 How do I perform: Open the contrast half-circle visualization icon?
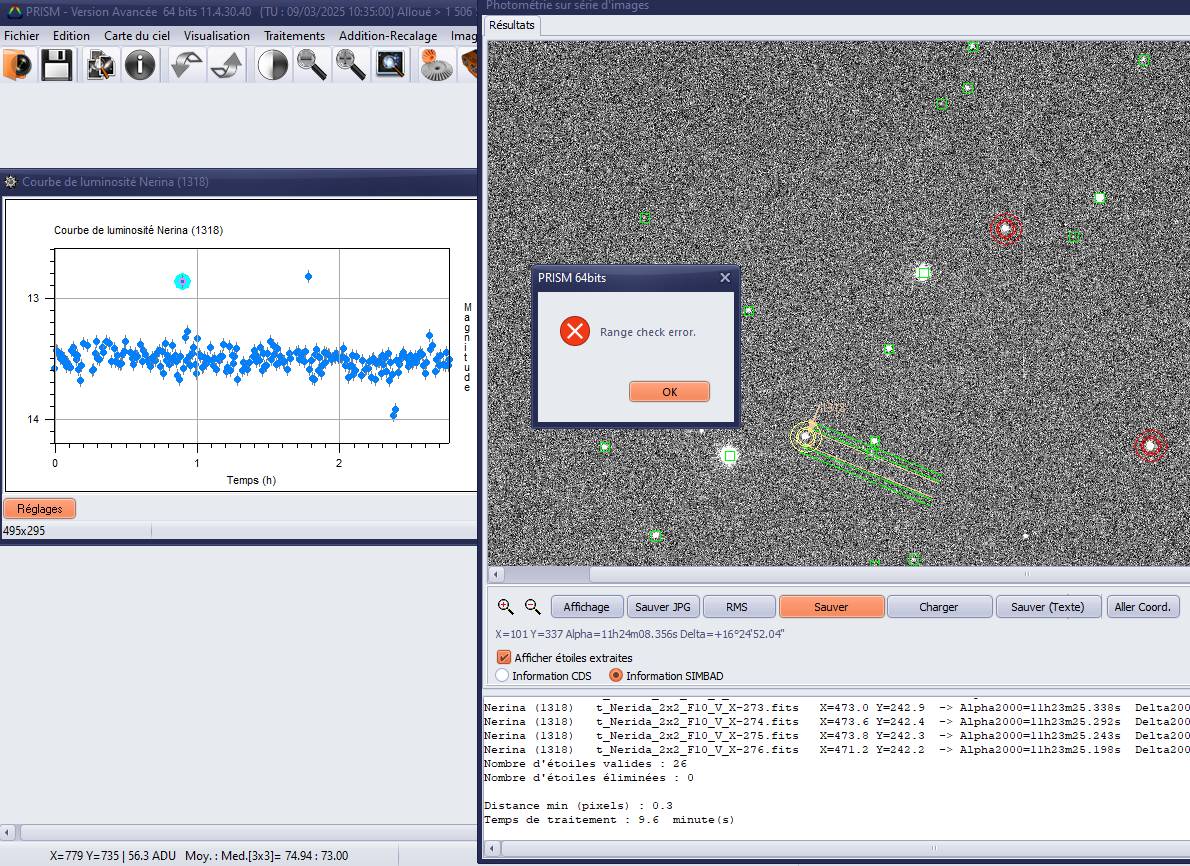(272, 66)
